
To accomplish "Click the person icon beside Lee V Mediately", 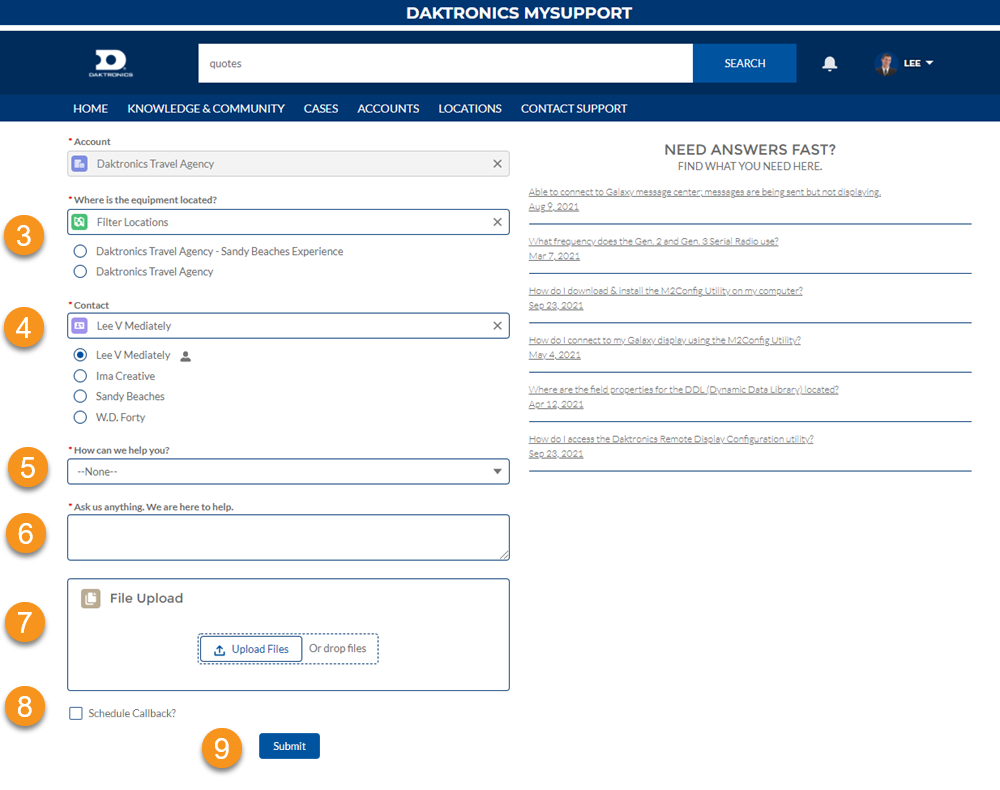I will pyautogui.click(x=185, y=356).
